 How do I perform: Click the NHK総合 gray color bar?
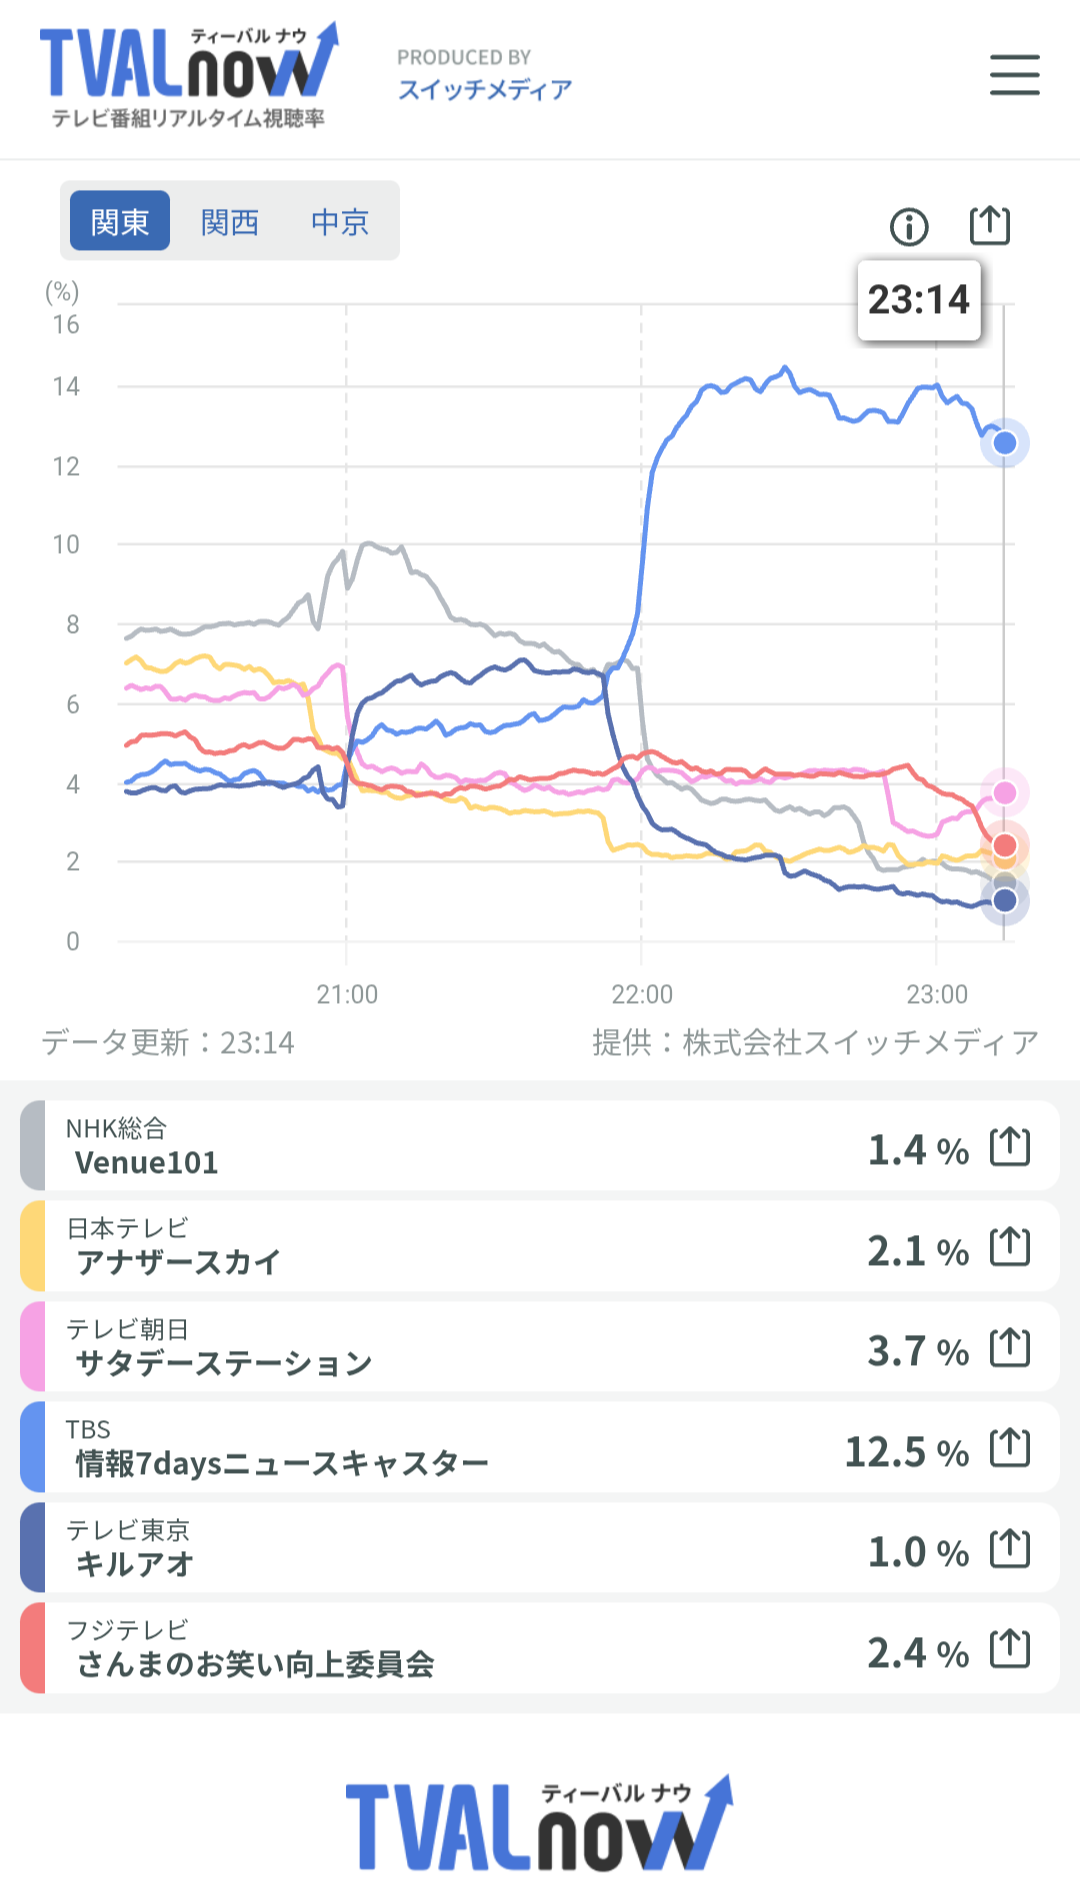[33, 1146]
